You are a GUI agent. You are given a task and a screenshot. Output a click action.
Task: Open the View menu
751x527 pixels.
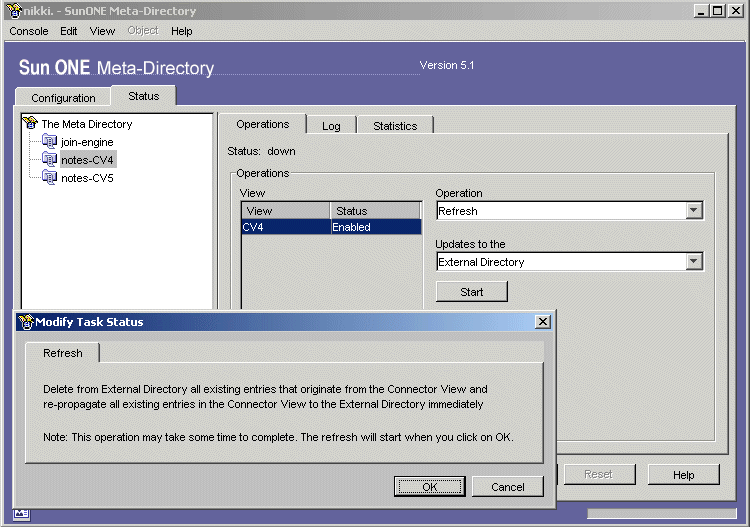[102, 31]
